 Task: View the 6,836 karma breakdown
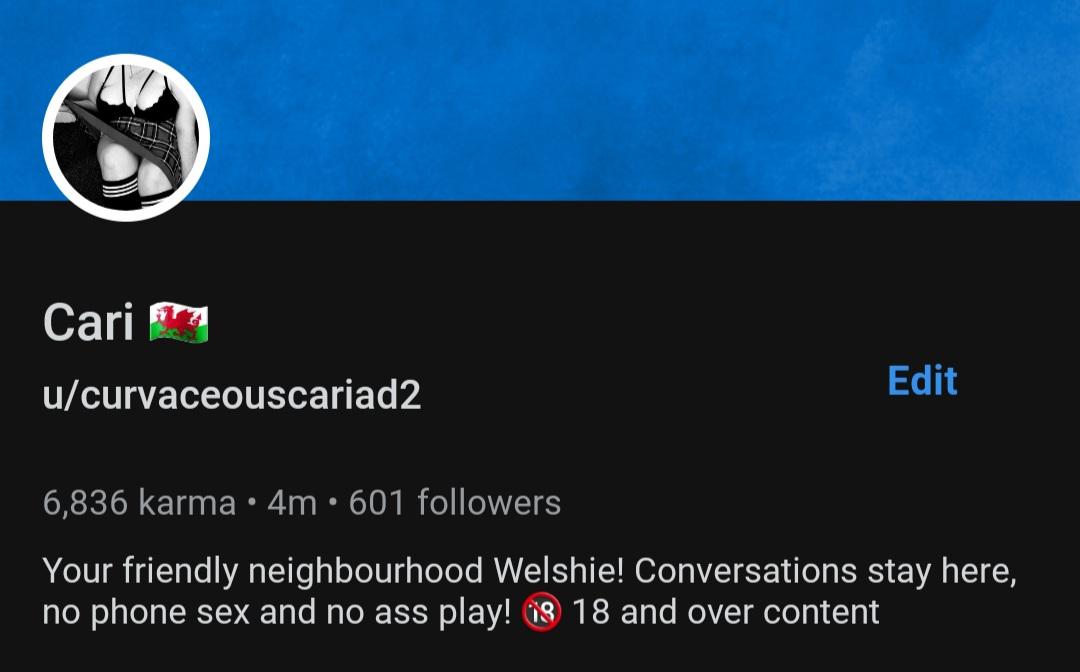[x=139, y=503]
